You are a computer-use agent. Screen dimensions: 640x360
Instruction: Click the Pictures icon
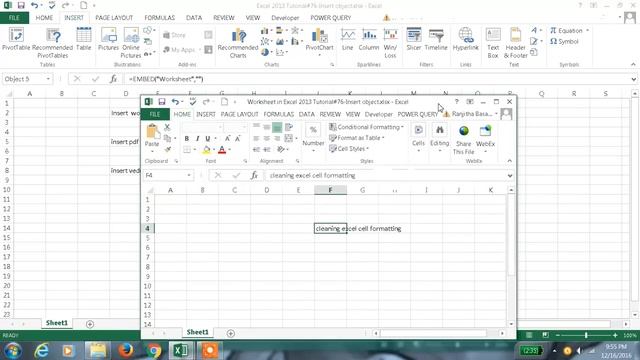tap(109, 40)
